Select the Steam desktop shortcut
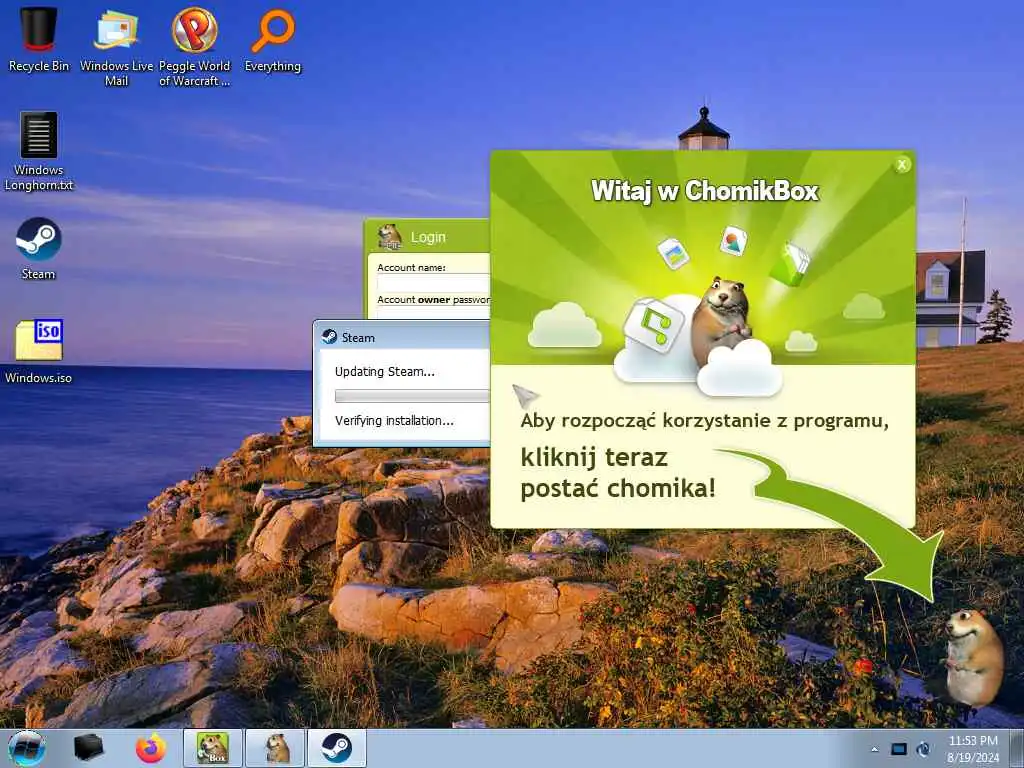This screenshot has height=768, width=1024. click(39, 249)
